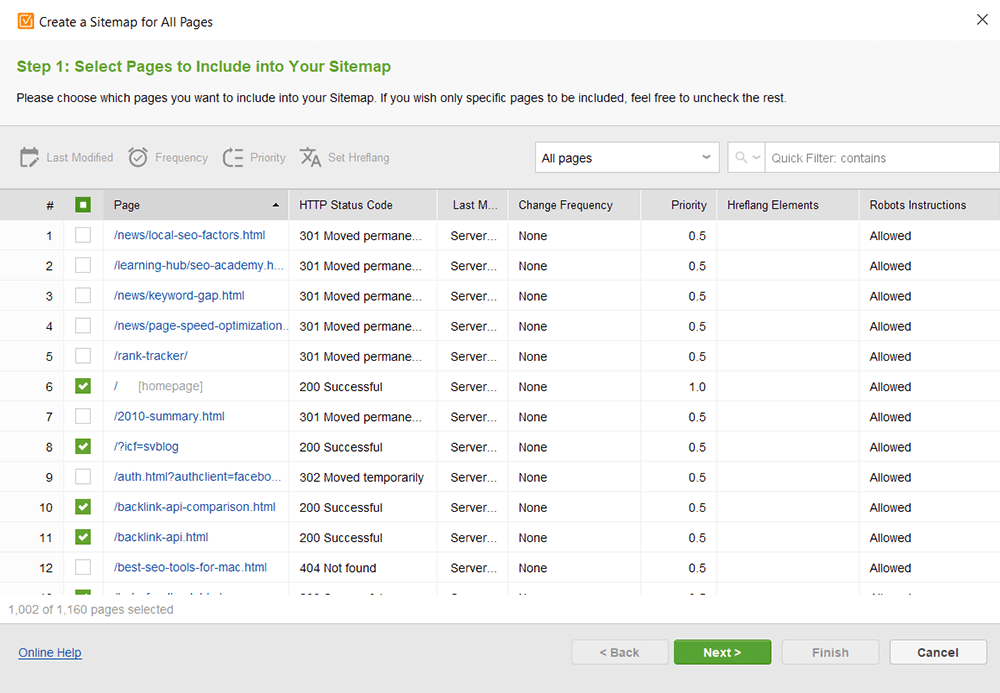The image size is (1000, 693).
Task: Uncheck the /?icf=svblog row checkbox
Action: click(x=83, y=446)
